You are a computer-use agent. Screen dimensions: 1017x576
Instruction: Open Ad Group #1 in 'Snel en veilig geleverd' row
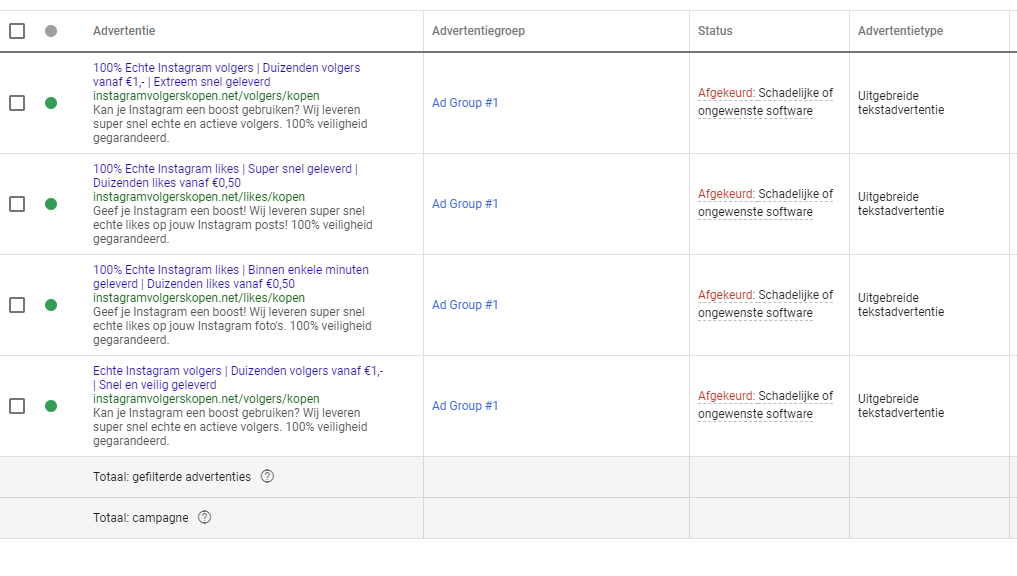click(465, 405)
